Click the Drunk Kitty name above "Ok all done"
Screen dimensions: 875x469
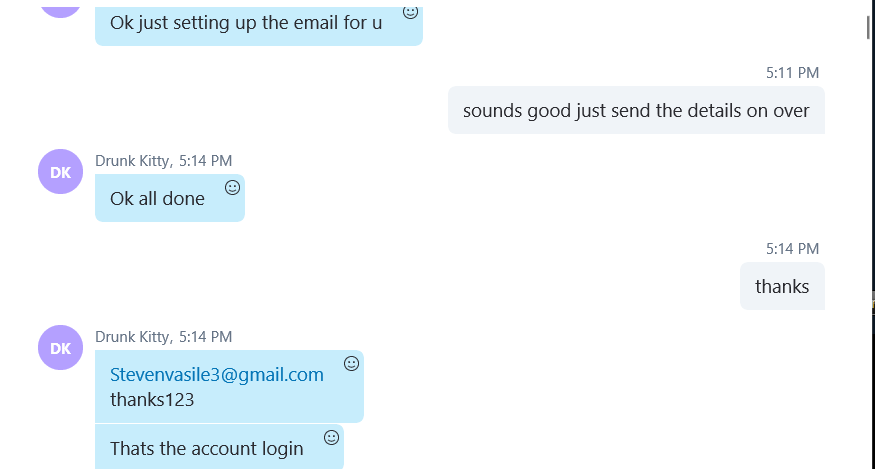(x=132, y=161)
